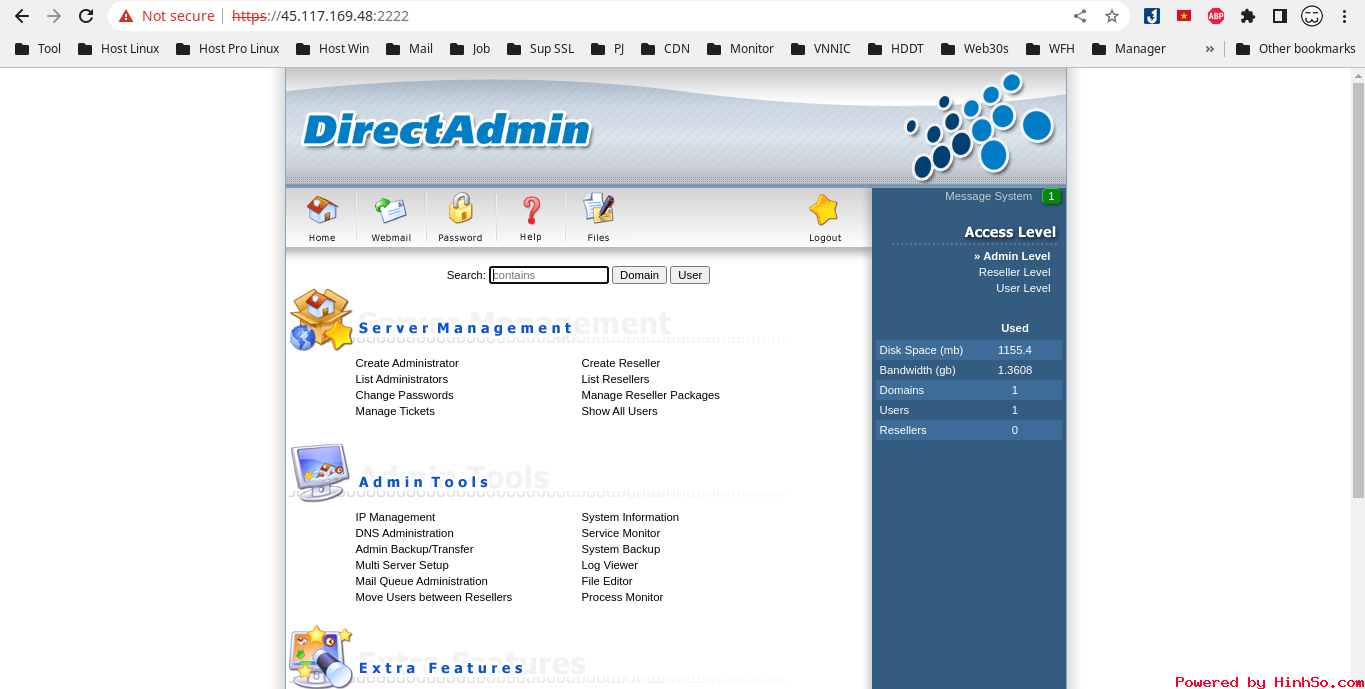Image resolution: width=1365 pixels, height=689 pixels.
Task: Click the DirectAdmin logo
Action: (x=446, y=130)
